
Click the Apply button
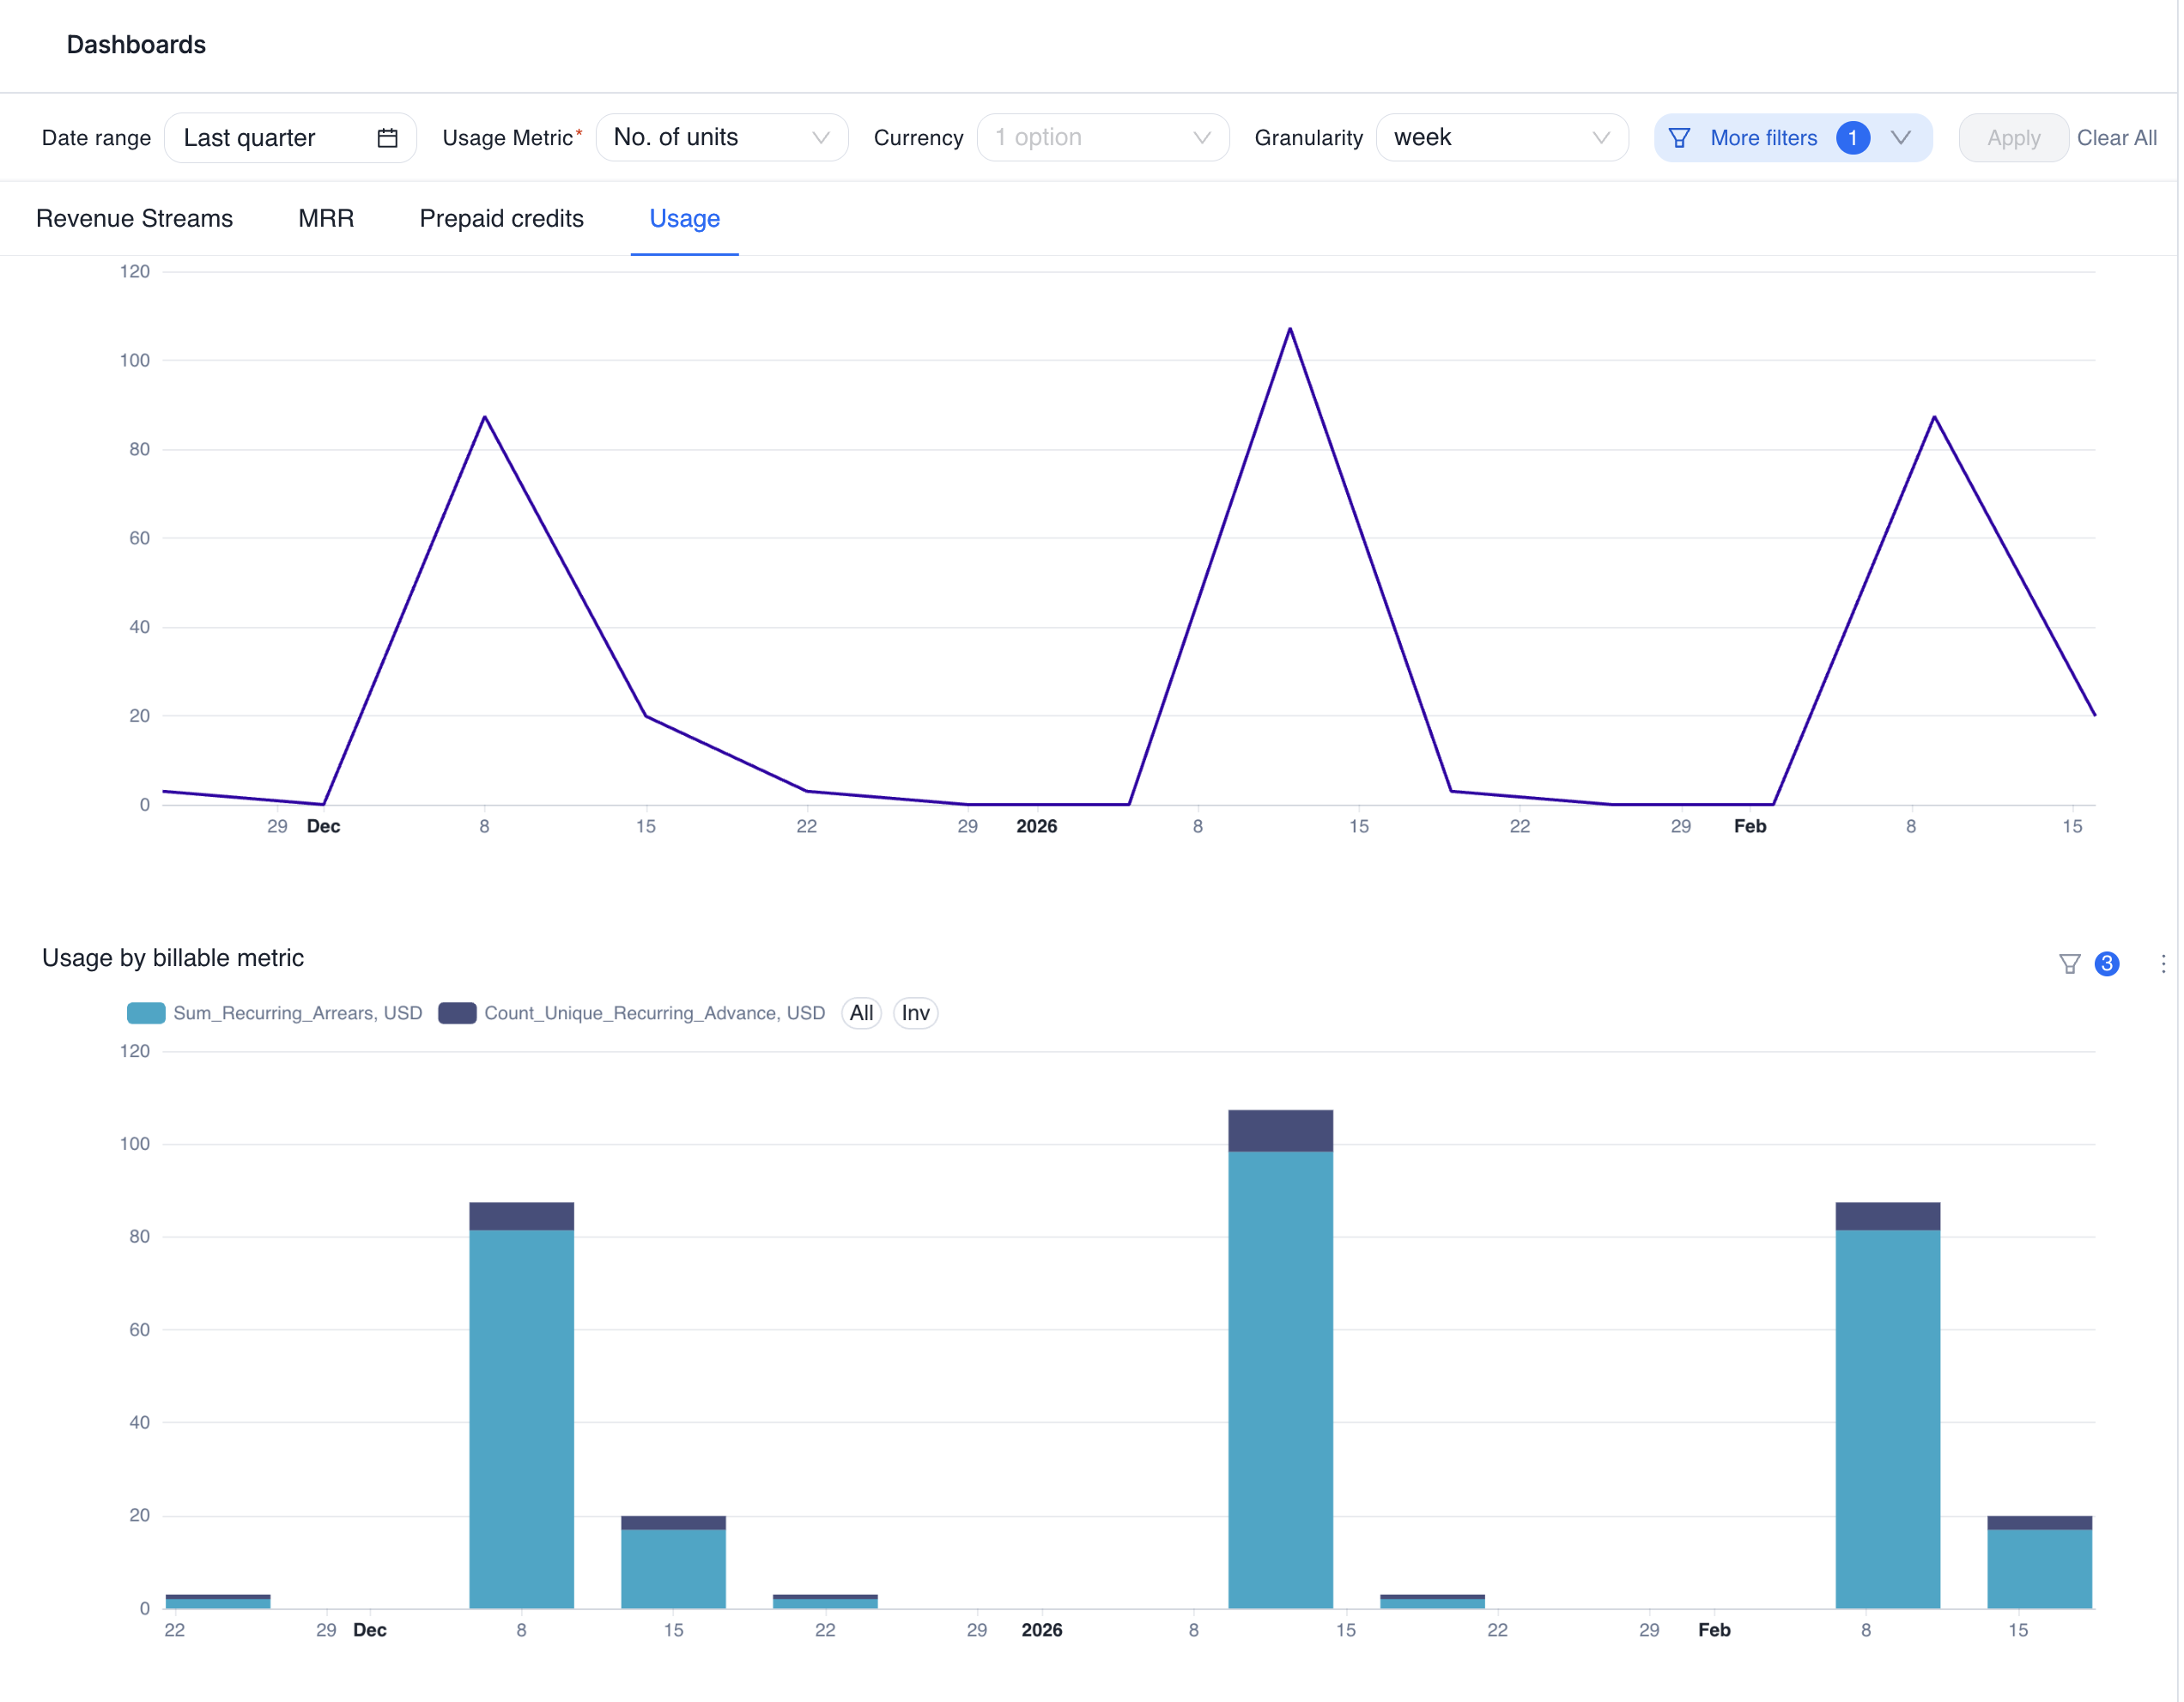(x=2012, y=138)
